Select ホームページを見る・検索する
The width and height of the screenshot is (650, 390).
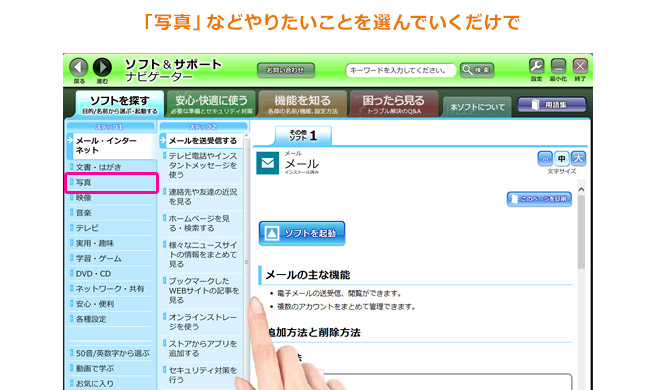[x=201, y=223]
